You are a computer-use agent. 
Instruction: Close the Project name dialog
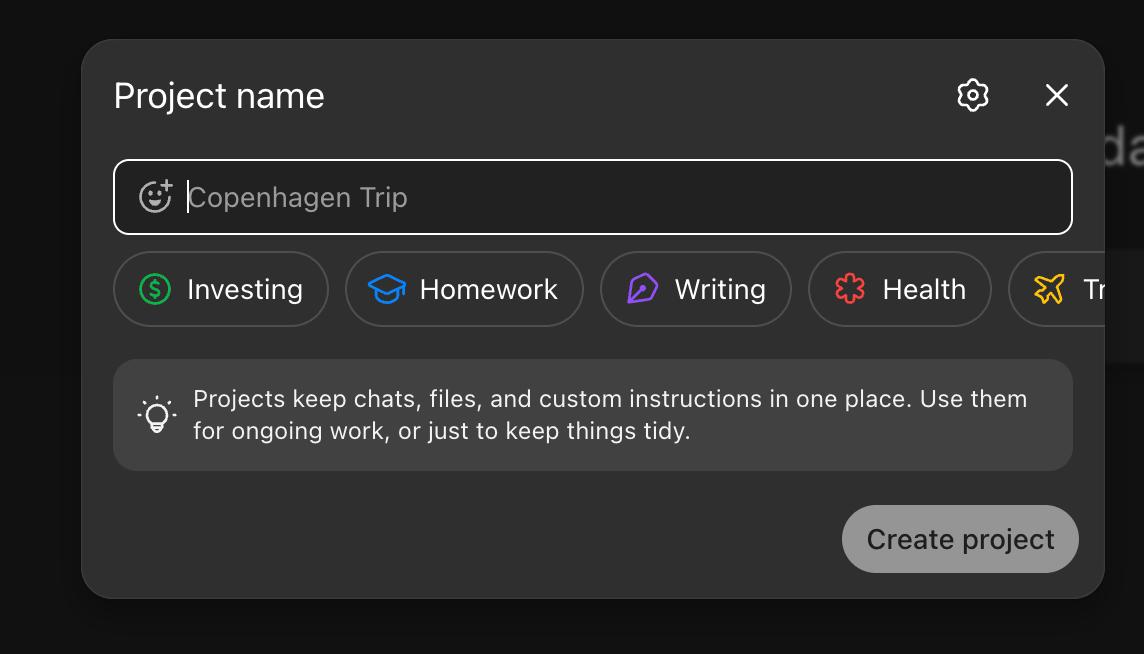[x=1056, y=95]
